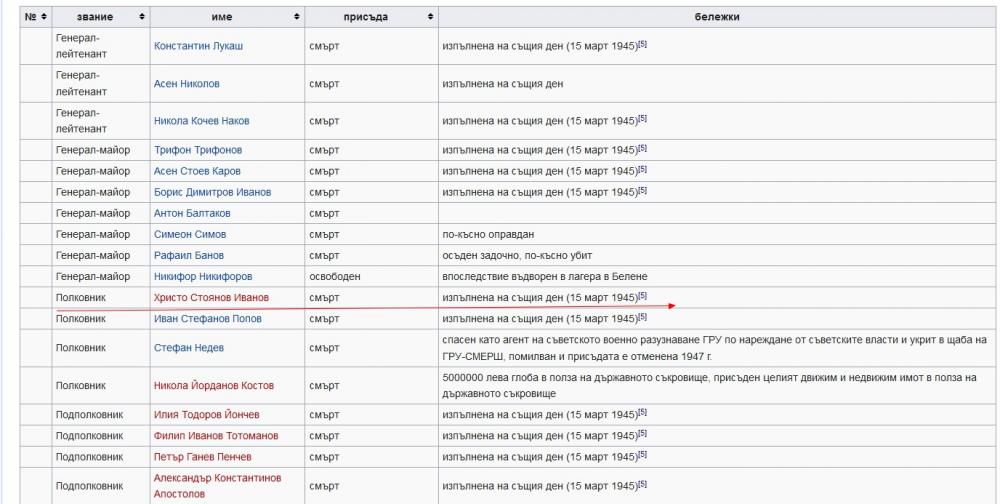Open red link Никола Йорданов Костов
1000x504 pixels.
[x=214, y=386]
